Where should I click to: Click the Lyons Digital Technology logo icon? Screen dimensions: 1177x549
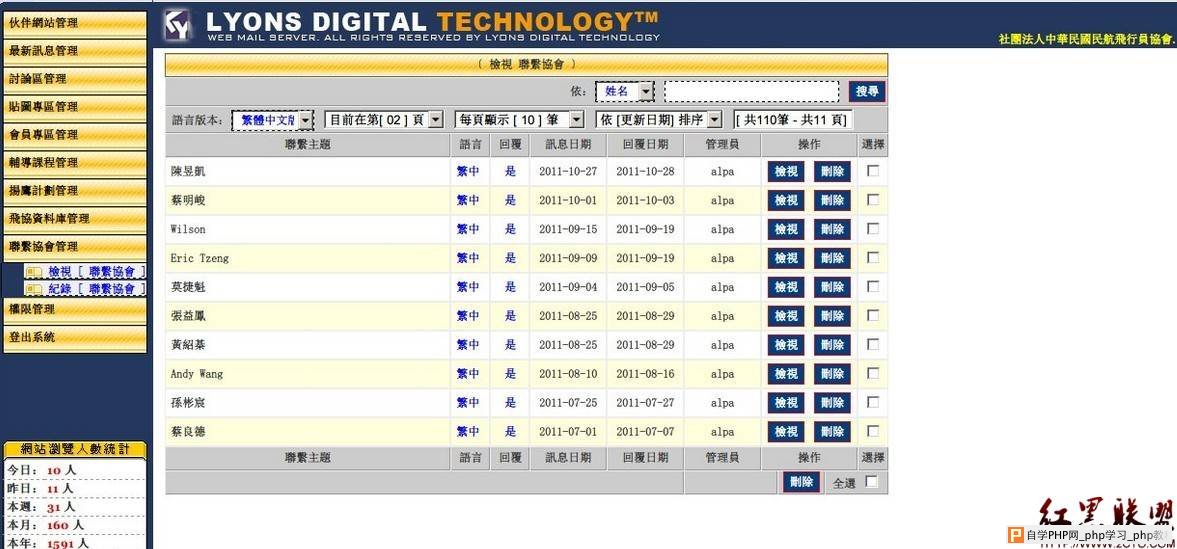179,25
